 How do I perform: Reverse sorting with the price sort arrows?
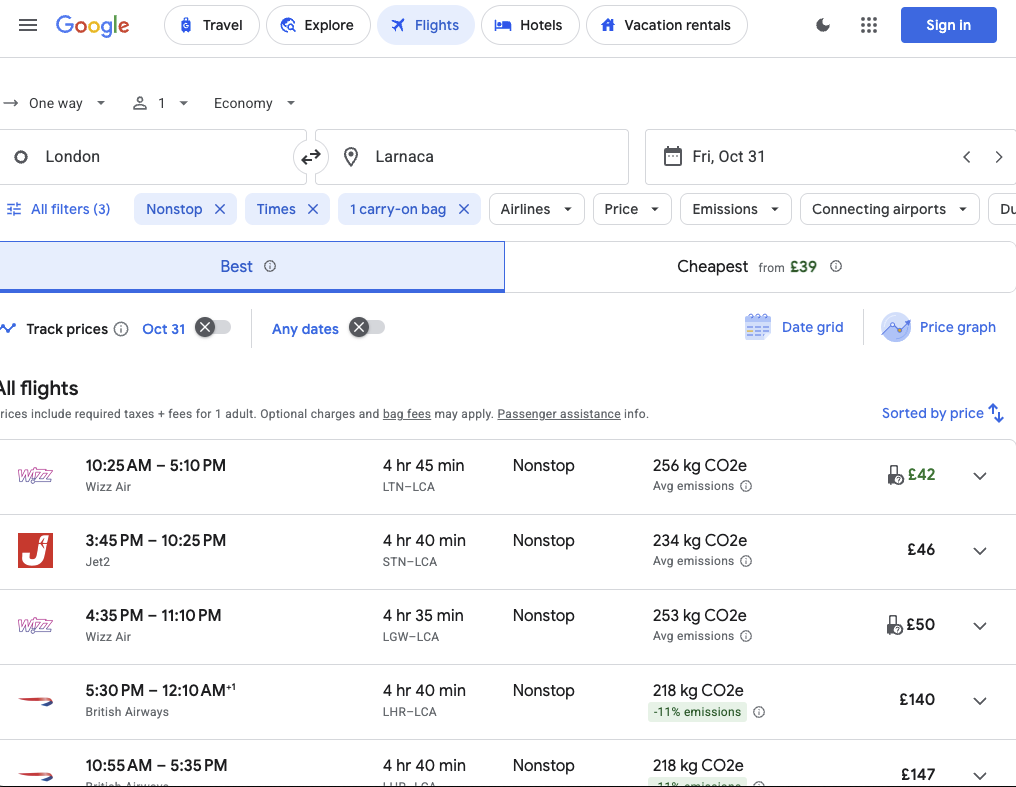pyautogui.click(x=995, y=413)
